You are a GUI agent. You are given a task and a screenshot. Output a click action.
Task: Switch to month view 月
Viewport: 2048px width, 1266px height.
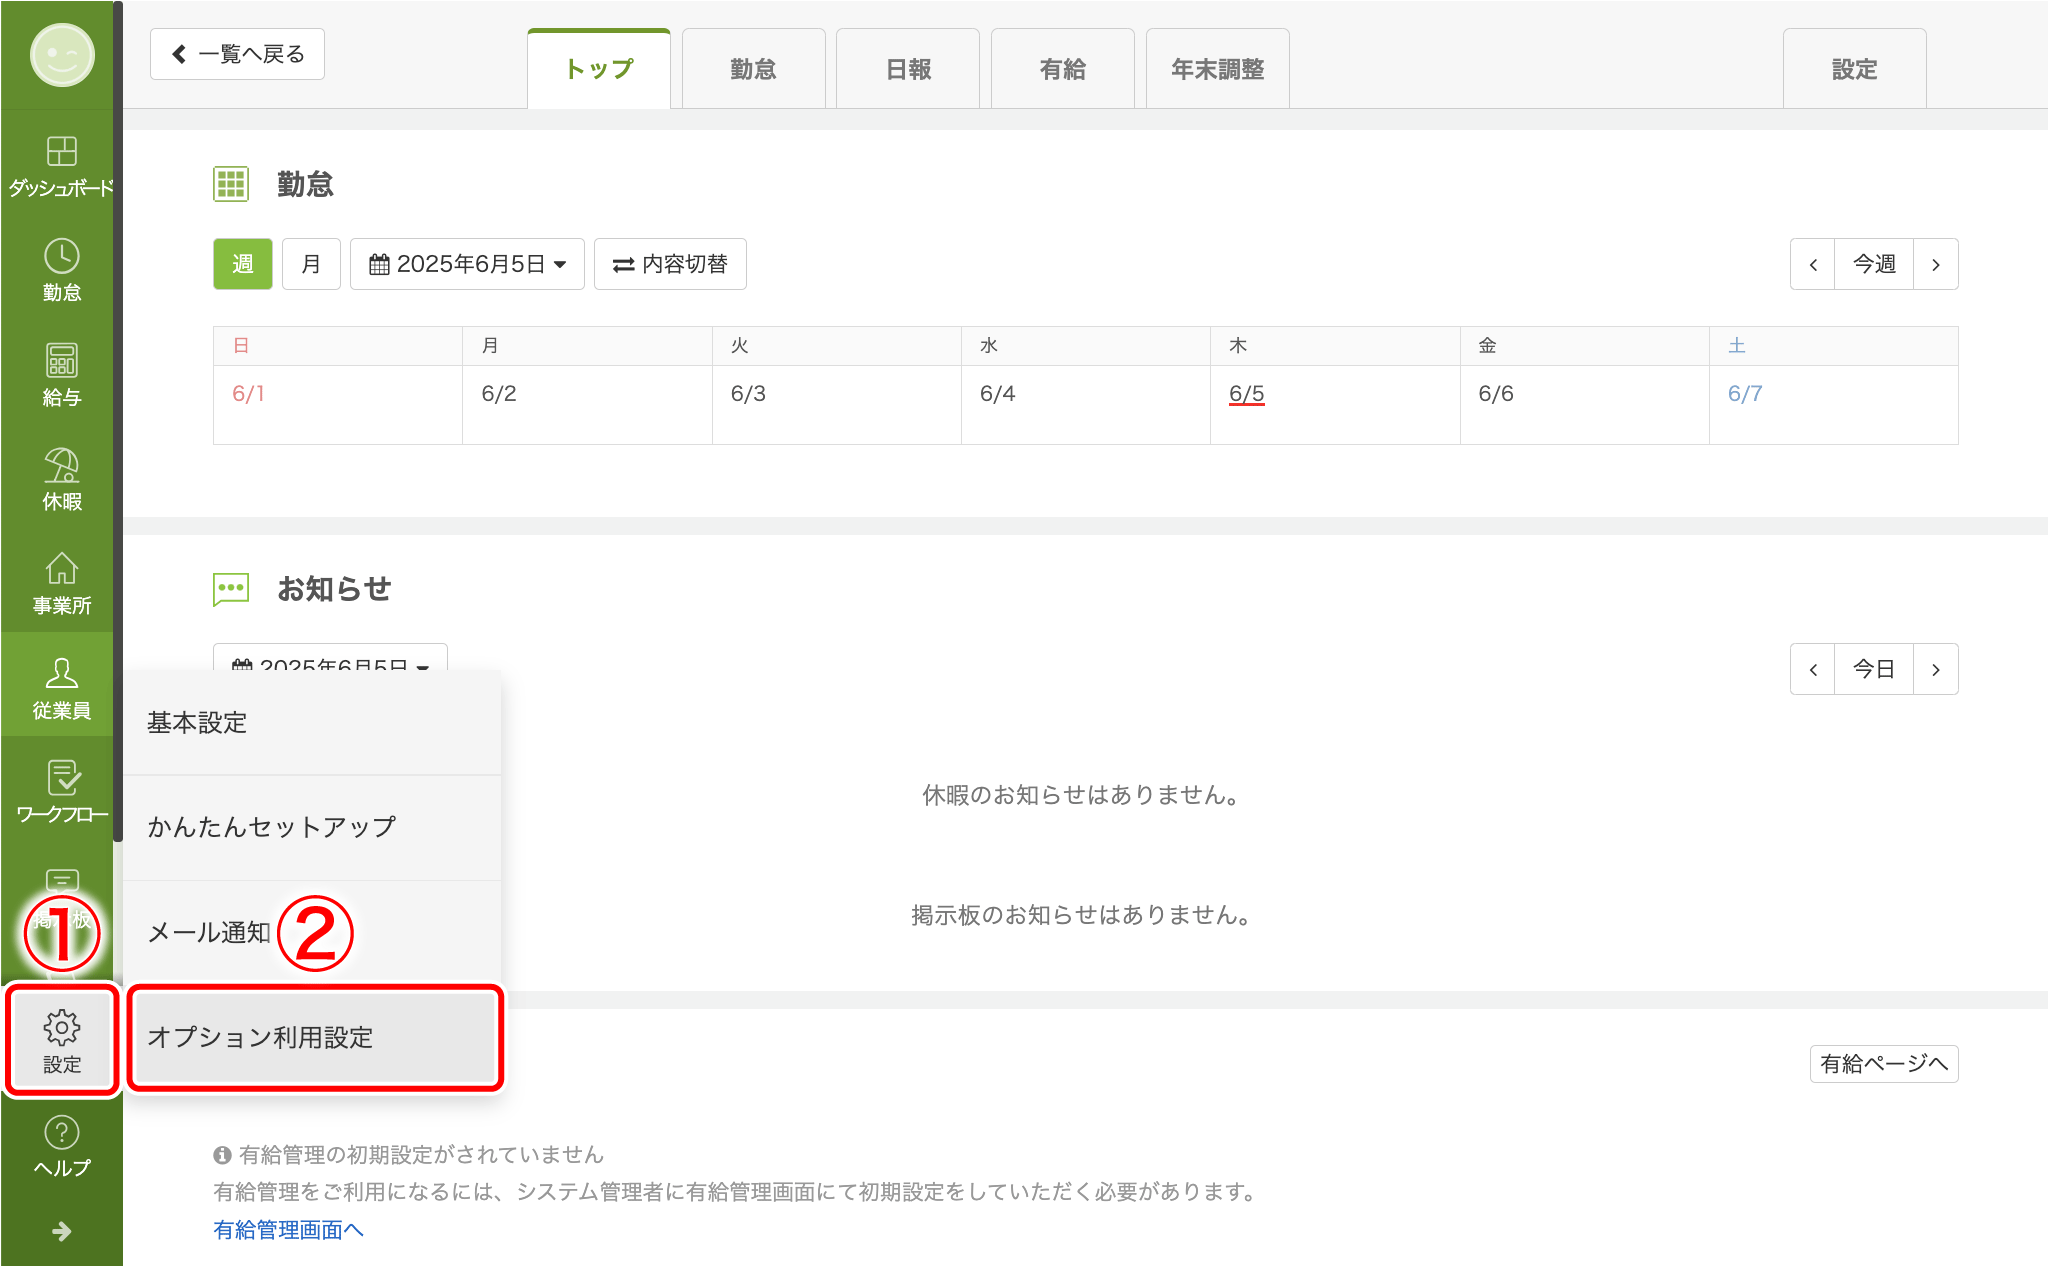coord(311,264)
